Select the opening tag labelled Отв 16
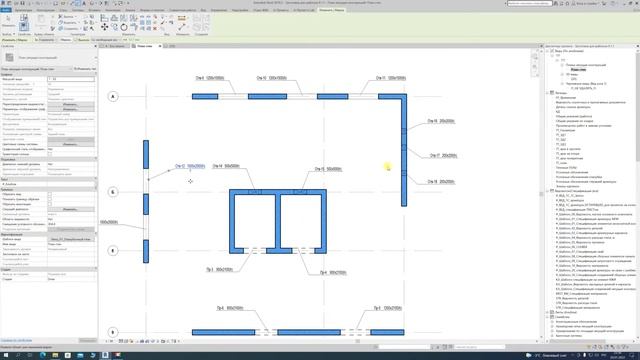The image size is (640, 360). (441, 121)
